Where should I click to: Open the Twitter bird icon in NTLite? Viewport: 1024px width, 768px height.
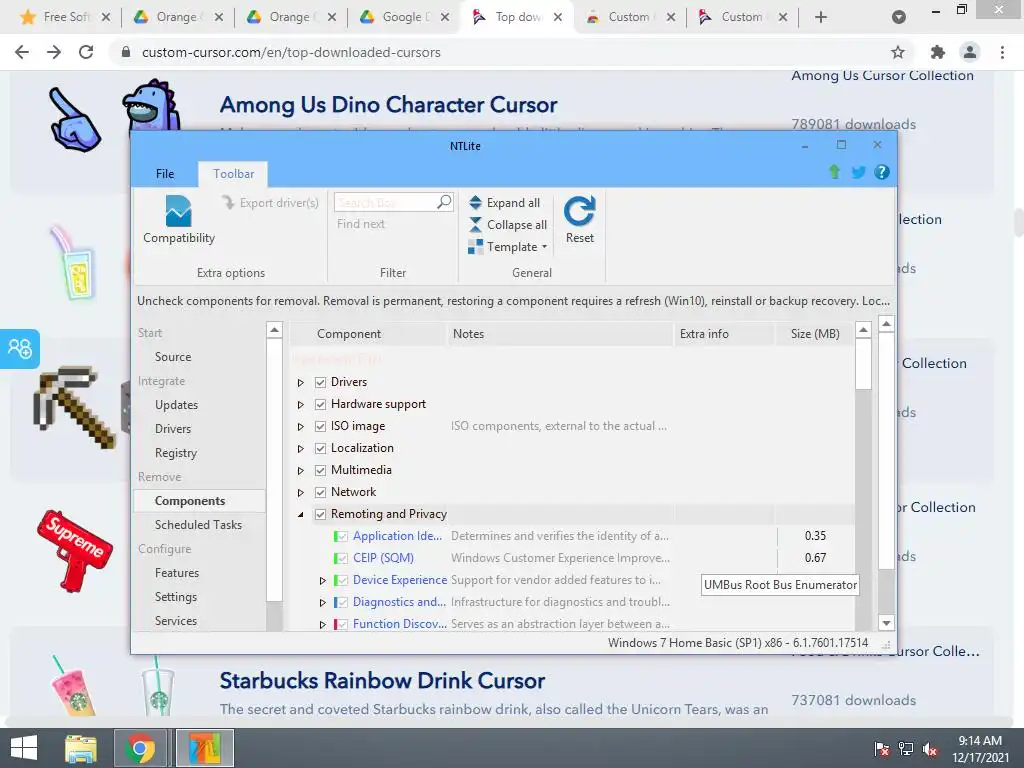click(x=858, y=172)
